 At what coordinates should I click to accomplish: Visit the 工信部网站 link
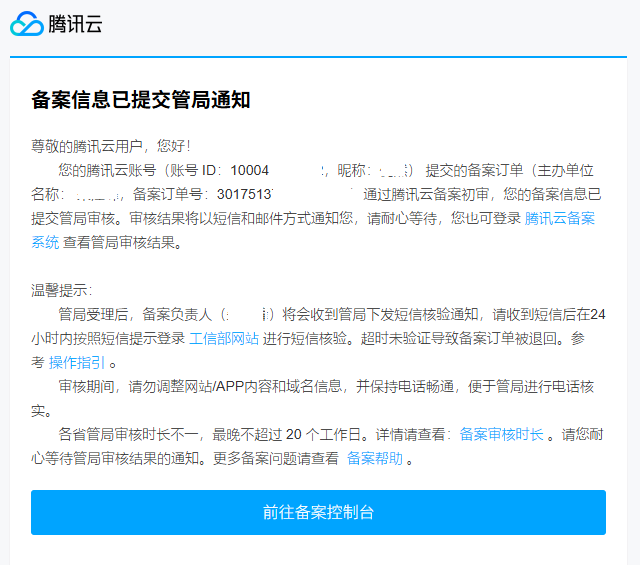[x=224, y=338]
